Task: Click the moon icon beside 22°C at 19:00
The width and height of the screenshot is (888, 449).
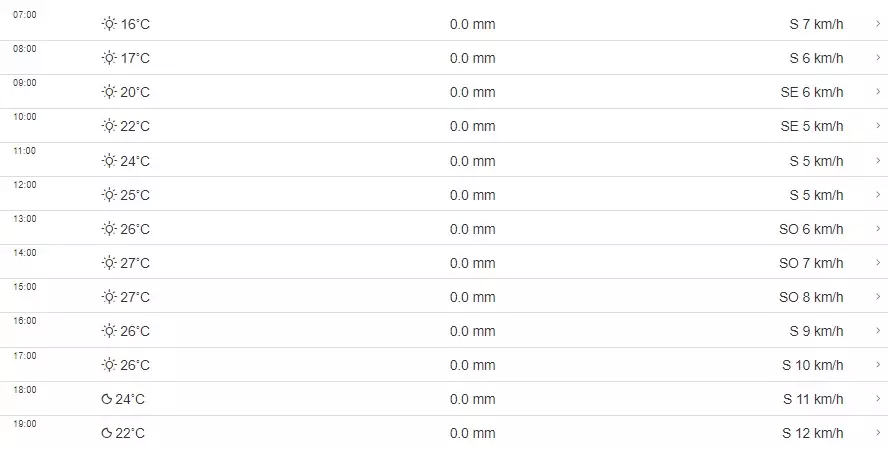Action: pyautogui.click(x=107, y=434)
